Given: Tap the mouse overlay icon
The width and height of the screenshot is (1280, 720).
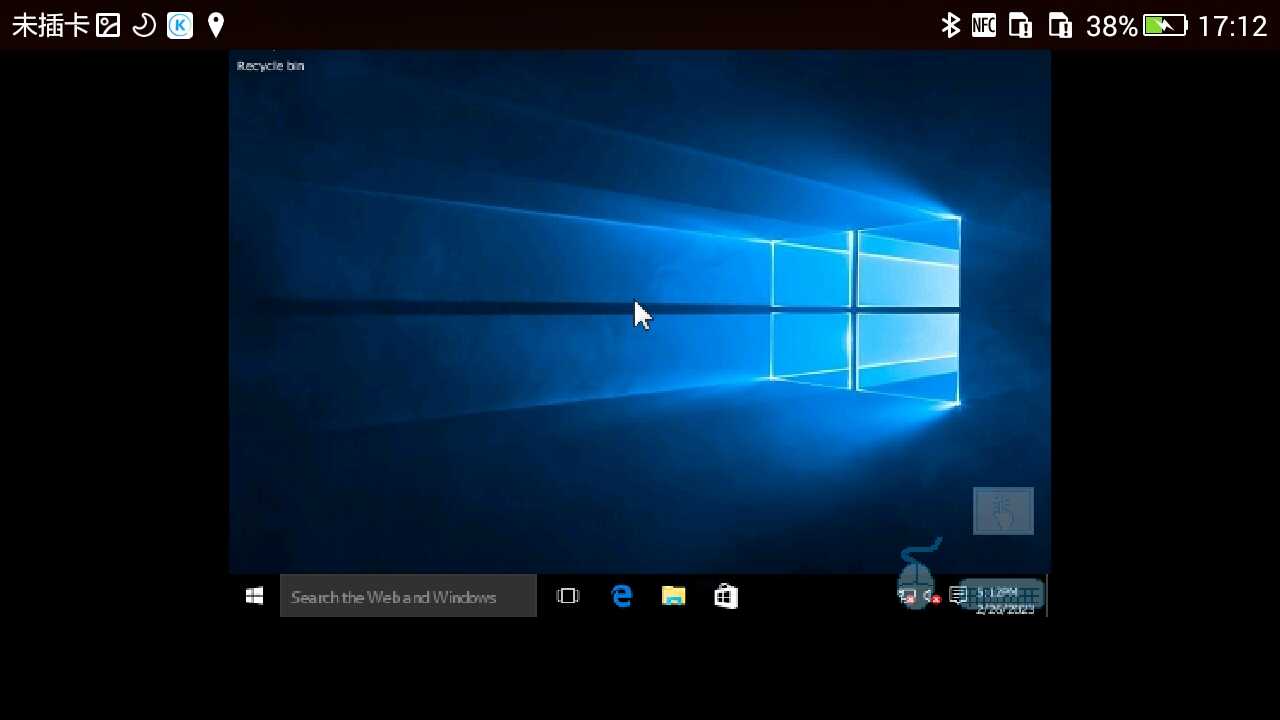Looking at the screenshot, I should pos(916,575).
